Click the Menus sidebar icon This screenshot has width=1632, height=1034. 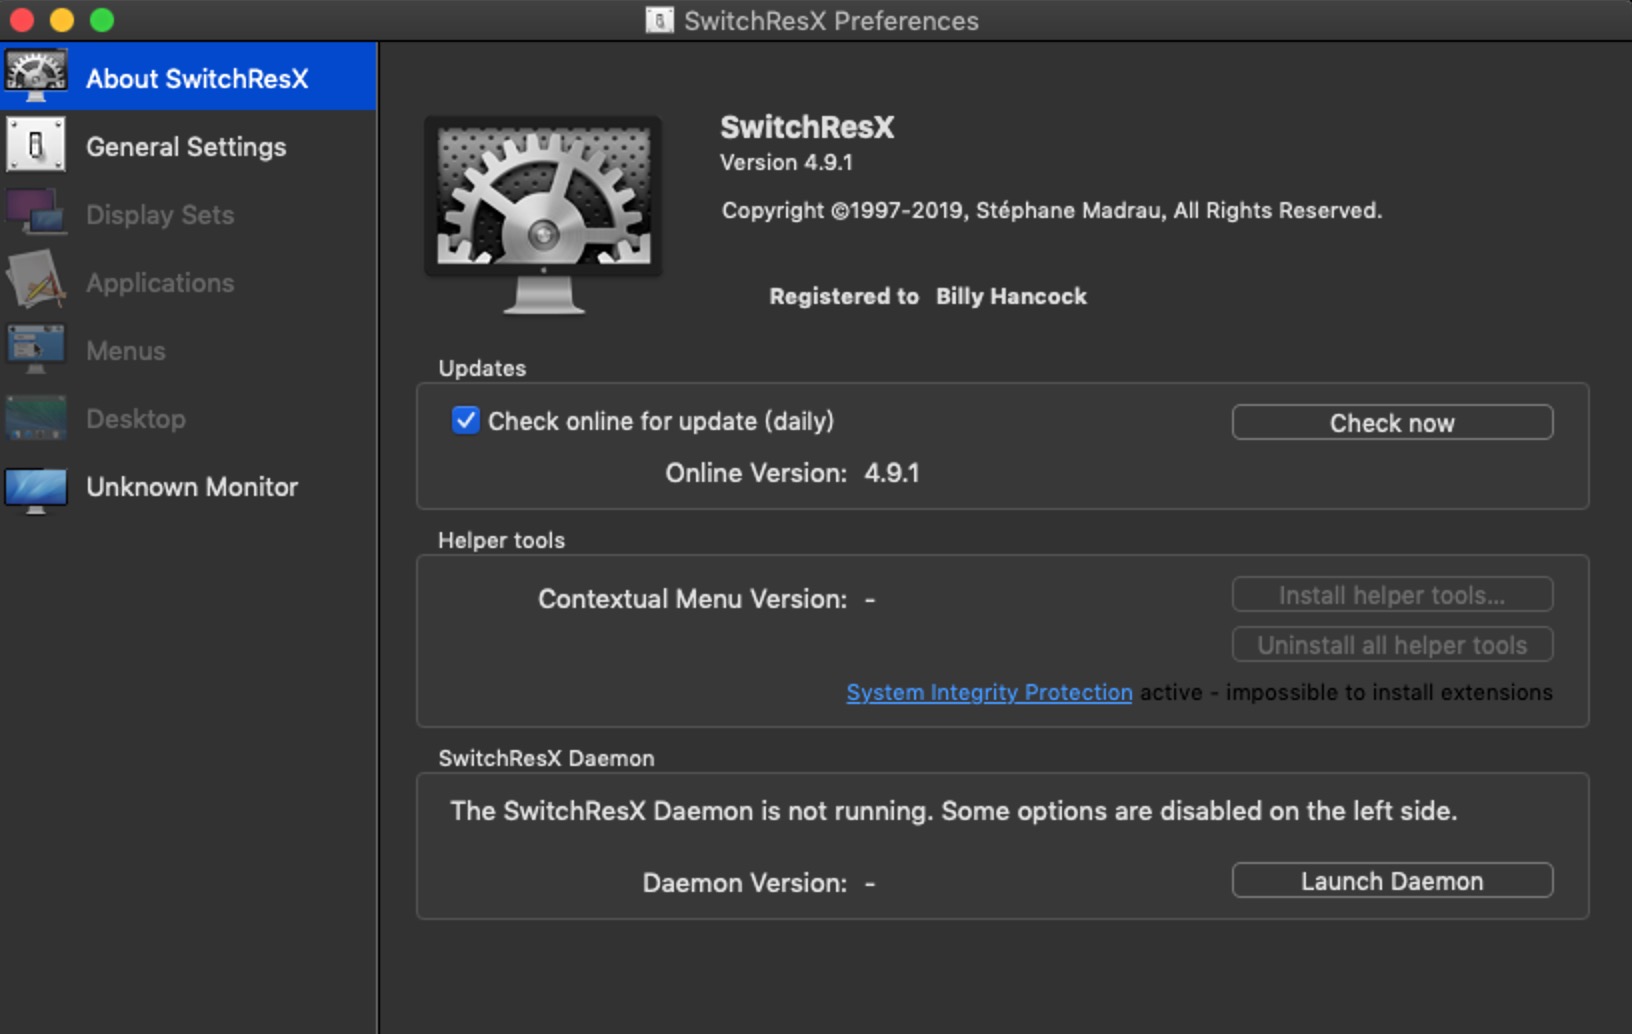[36, 349]
